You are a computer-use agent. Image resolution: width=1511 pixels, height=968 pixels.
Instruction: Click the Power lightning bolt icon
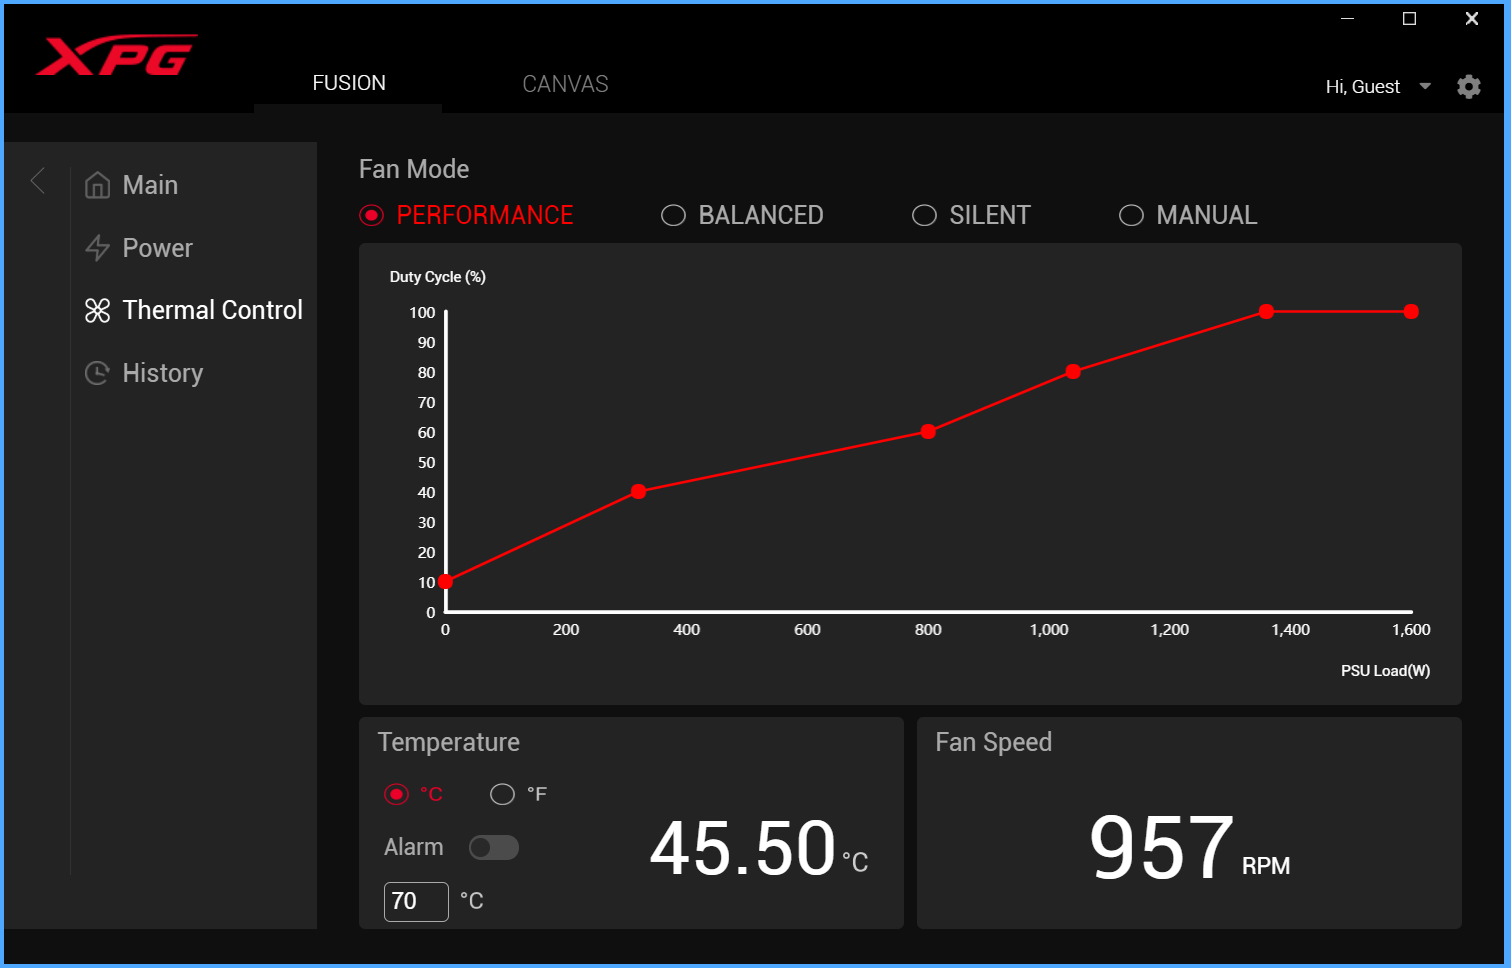[x=97, y=248]
